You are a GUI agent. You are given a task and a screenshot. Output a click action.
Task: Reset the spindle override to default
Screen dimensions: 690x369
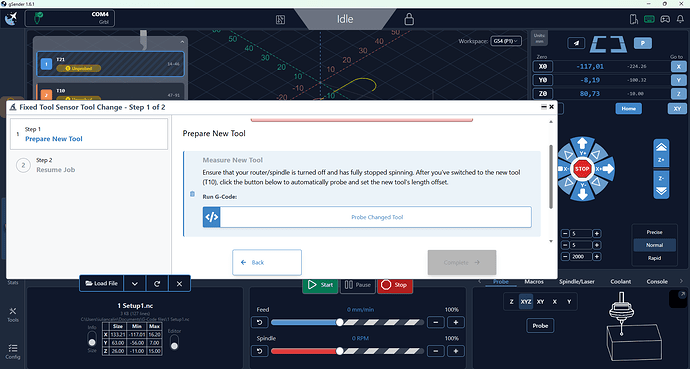260,351
